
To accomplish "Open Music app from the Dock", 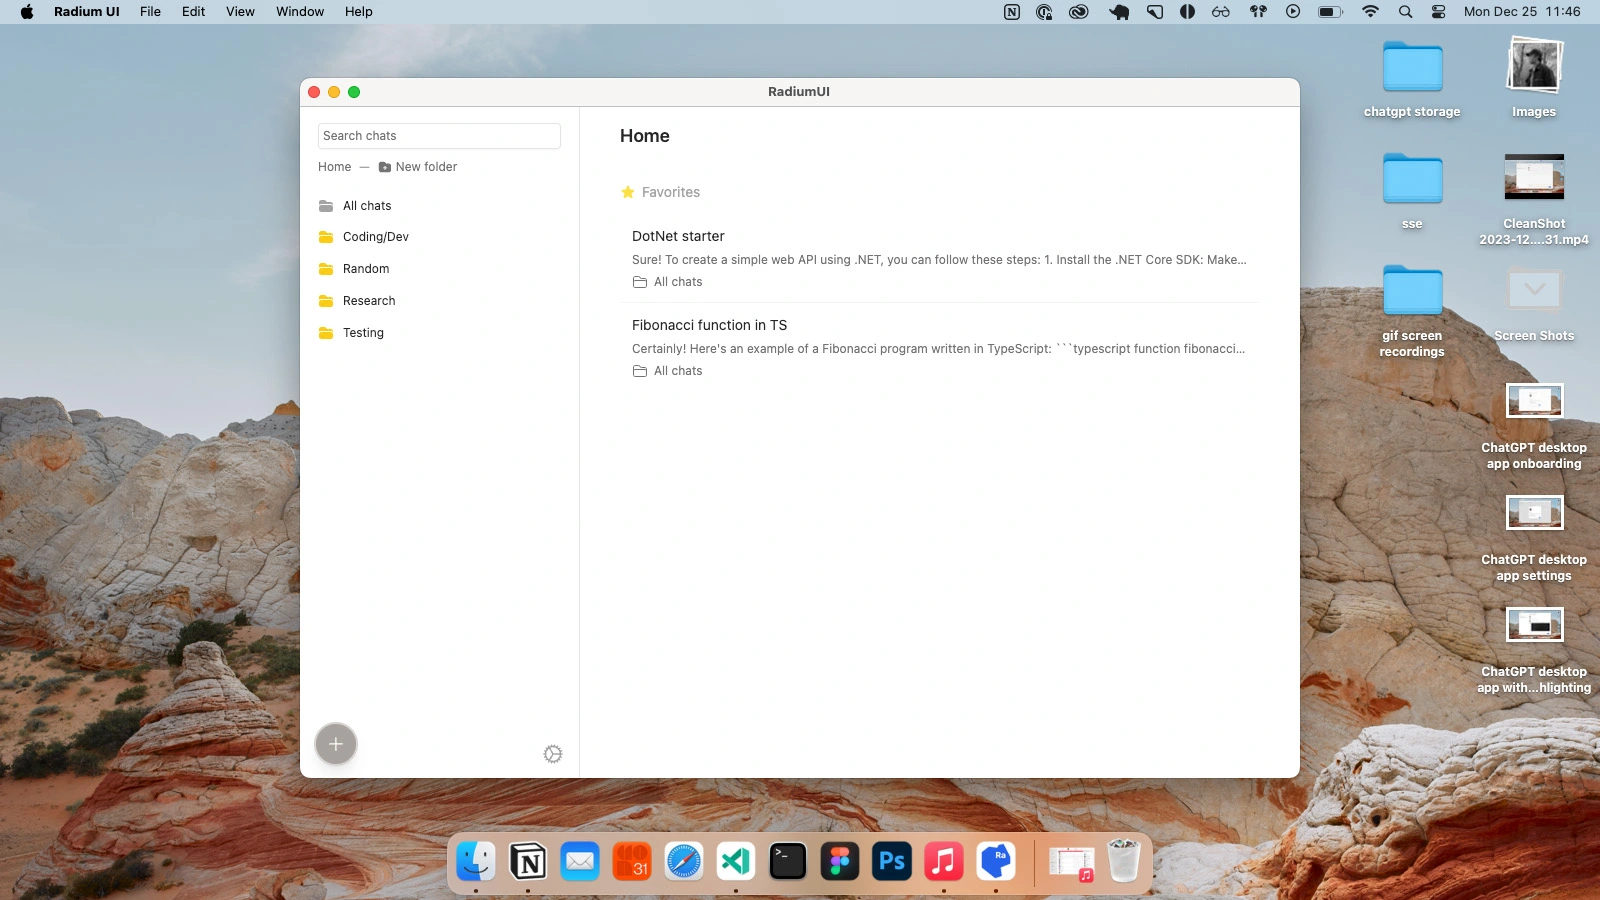I will pyautogui.click(x=944, y=861).
